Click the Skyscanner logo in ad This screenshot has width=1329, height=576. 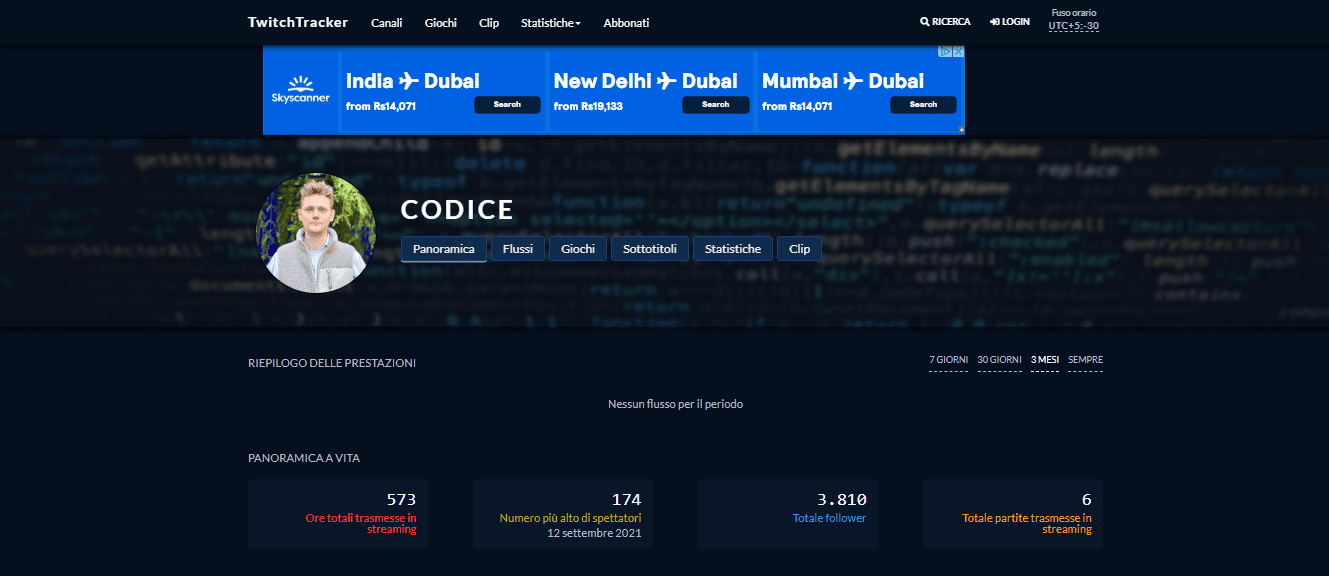coord(300,90)
